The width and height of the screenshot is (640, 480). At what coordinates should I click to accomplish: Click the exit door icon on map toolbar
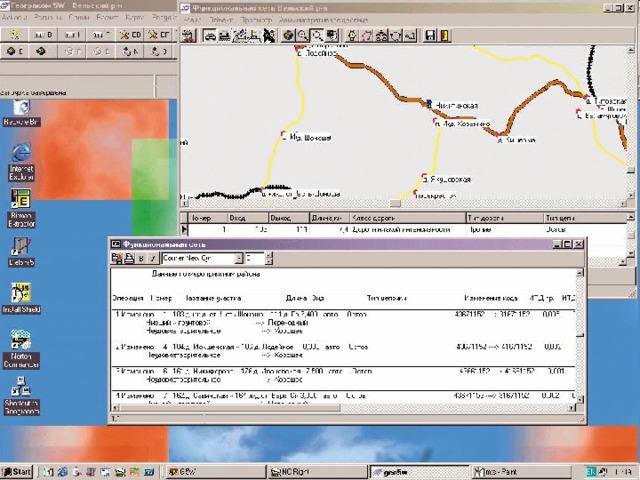coord(446,36)
